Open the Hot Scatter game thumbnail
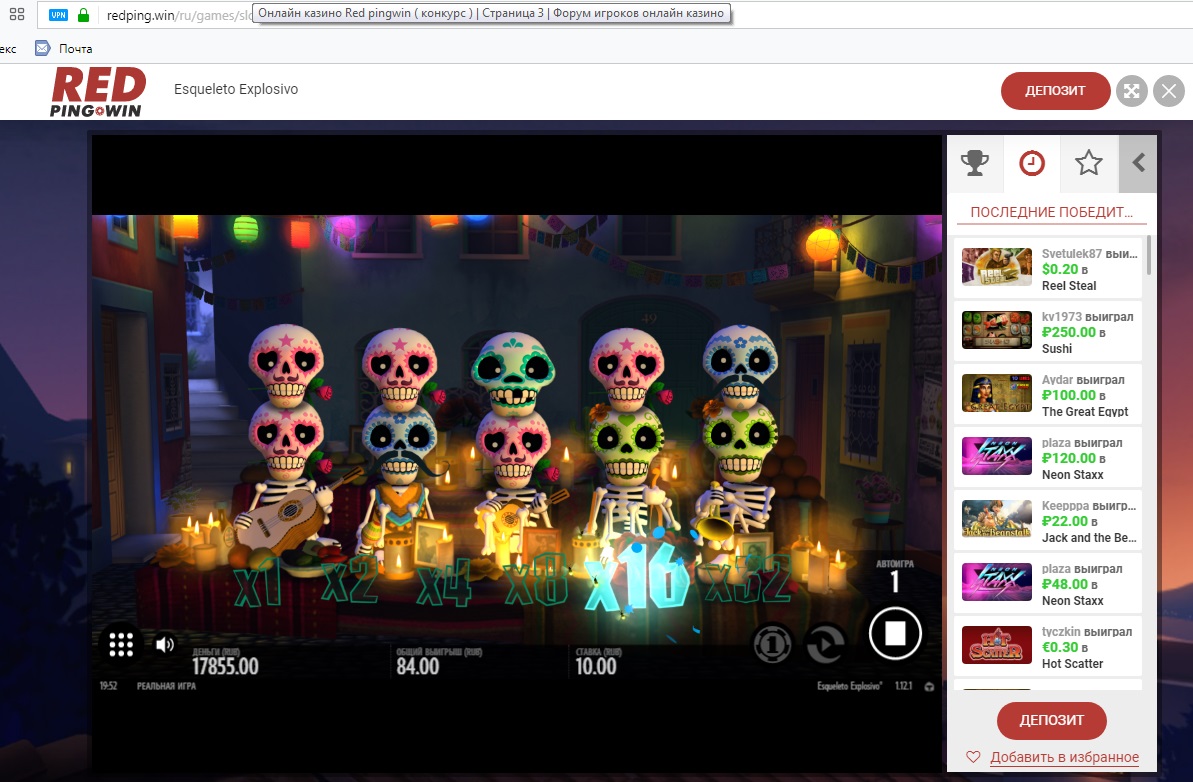 pyautogui.click(x=997, y=646)
